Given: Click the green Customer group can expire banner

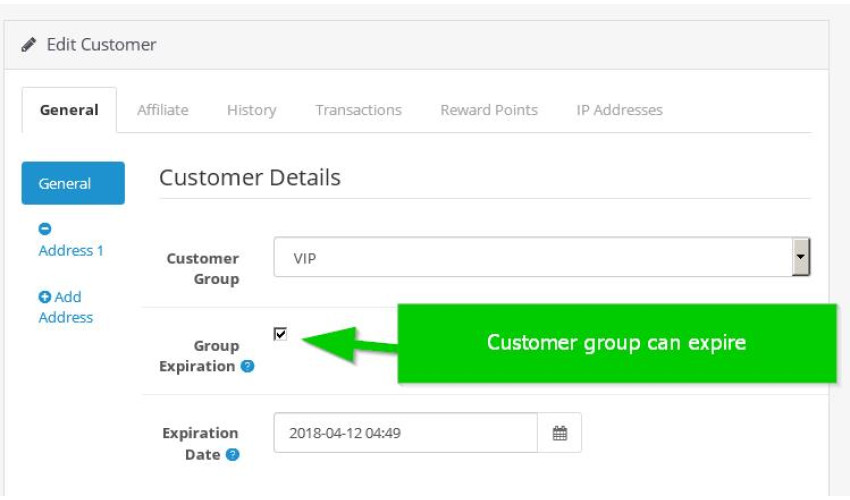Looking at the screenshot, I should point(617,343).
